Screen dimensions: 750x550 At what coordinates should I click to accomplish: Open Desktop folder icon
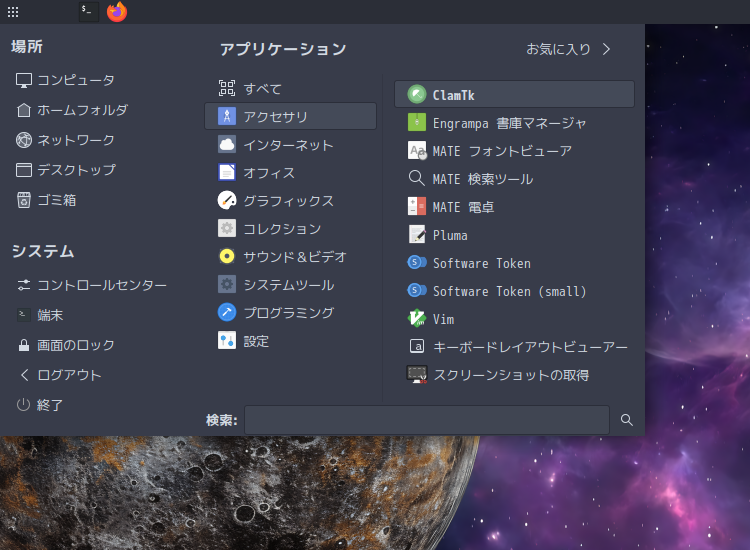(x=24, y=170)
